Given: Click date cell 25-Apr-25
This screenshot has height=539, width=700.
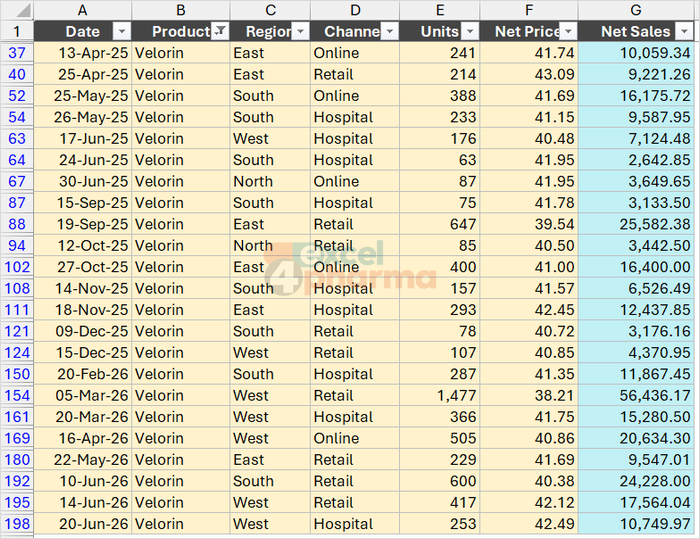Looking at the screenshot, I should tap(83, 74).
